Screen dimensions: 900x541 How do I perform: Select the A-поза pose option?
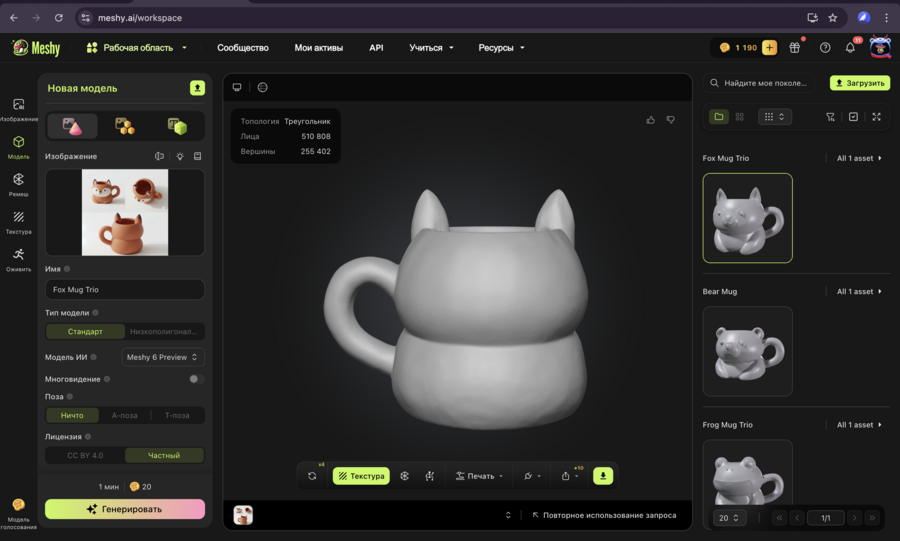124,415
